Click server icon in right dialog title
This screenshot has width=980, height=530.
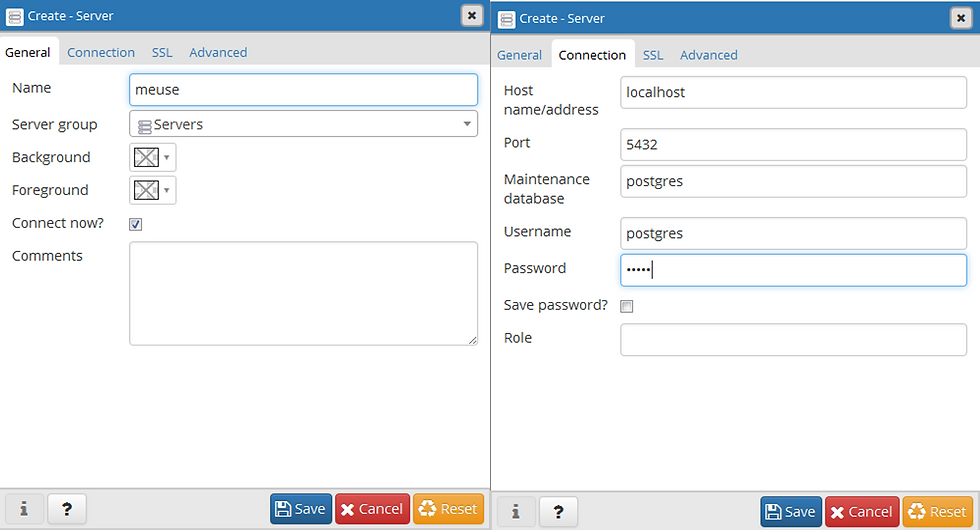(506, 19)
